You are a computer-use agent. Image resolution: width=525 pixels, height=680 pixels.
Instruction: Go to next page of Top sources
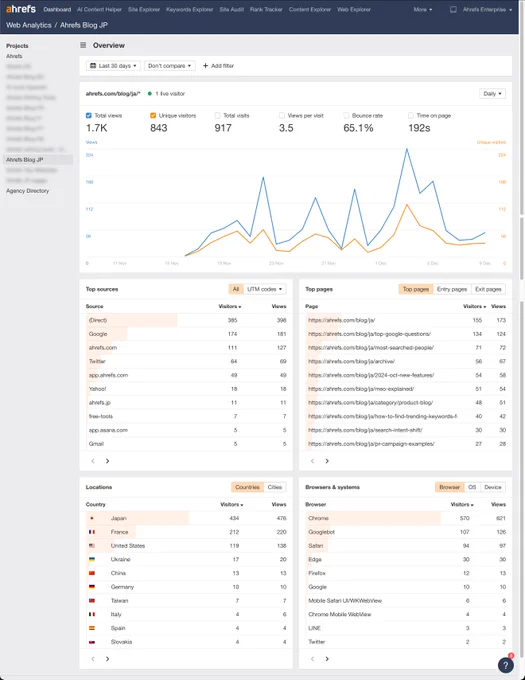[108, 461]
